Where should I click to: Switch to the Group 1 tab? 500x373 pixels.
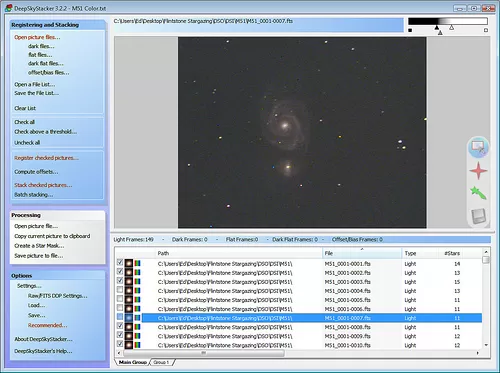162,362
